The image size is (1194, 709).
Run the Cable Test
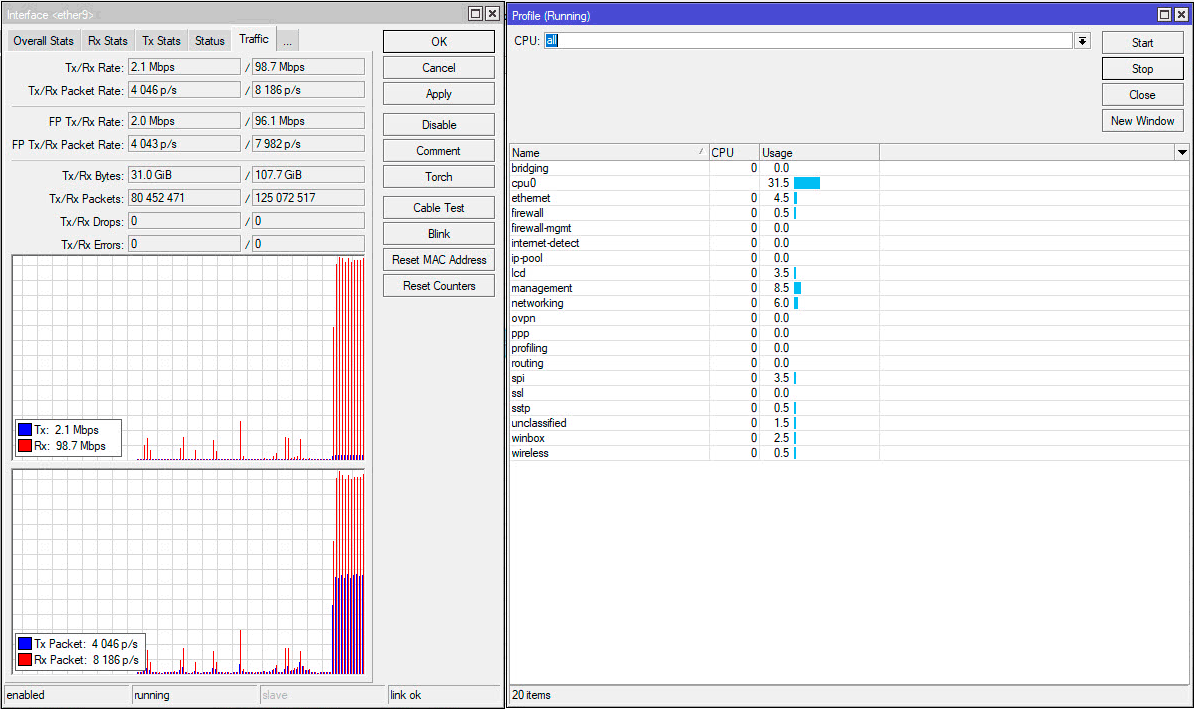click(x=439, y=208)
